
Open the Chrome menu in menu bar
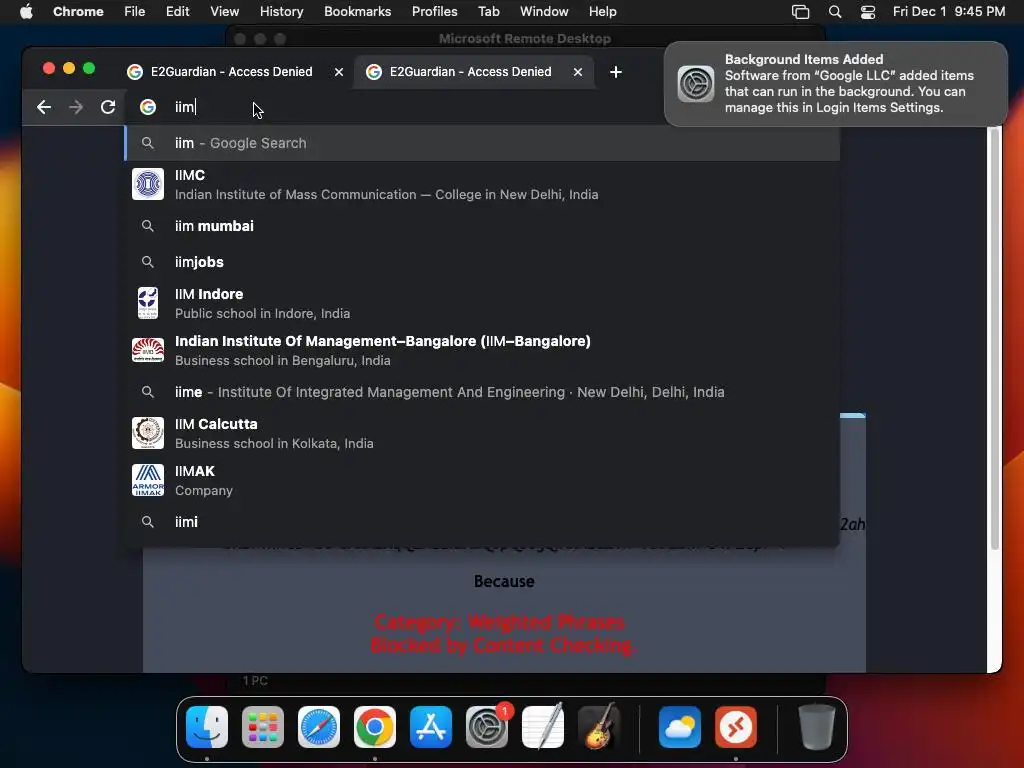coord(78,11)
